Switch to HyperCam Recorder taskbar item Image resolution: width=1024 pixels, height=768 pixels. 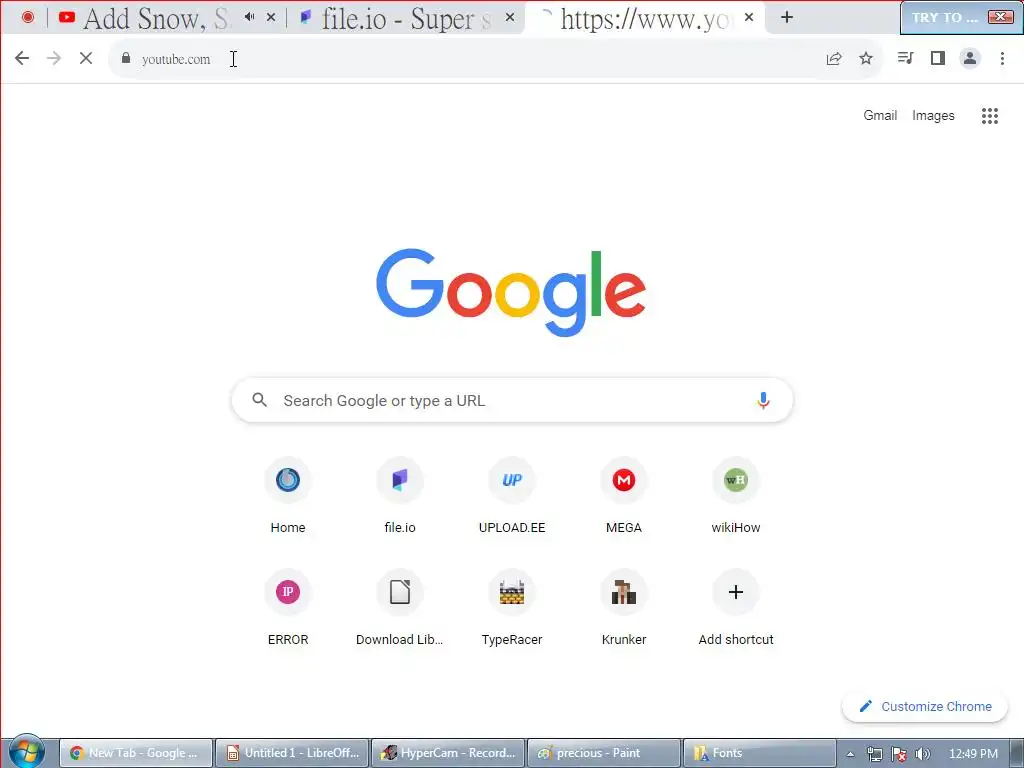[x=448, y=753]
